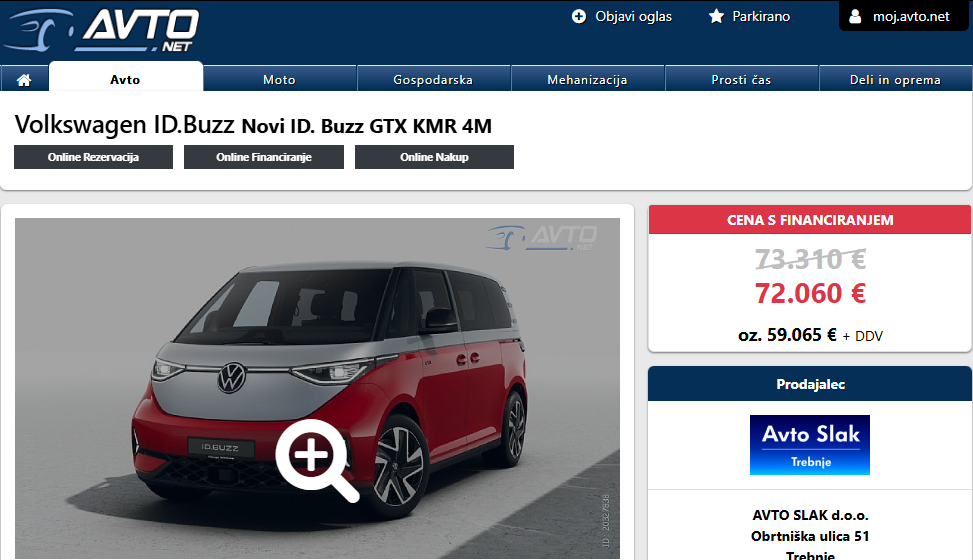Click the Online Rezervacija button
The image size is (973, 560).
pyautogui.click(x=93, y=157)
